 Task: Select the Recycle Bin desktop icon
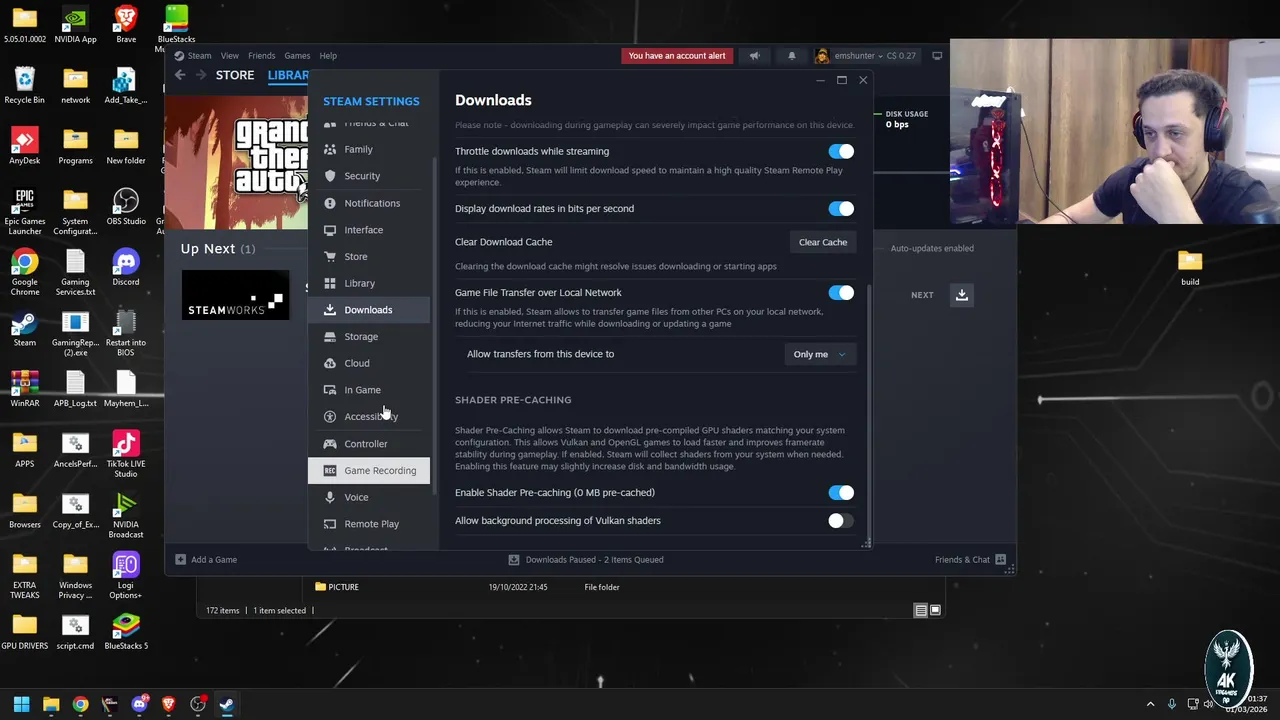click(25, 86)
